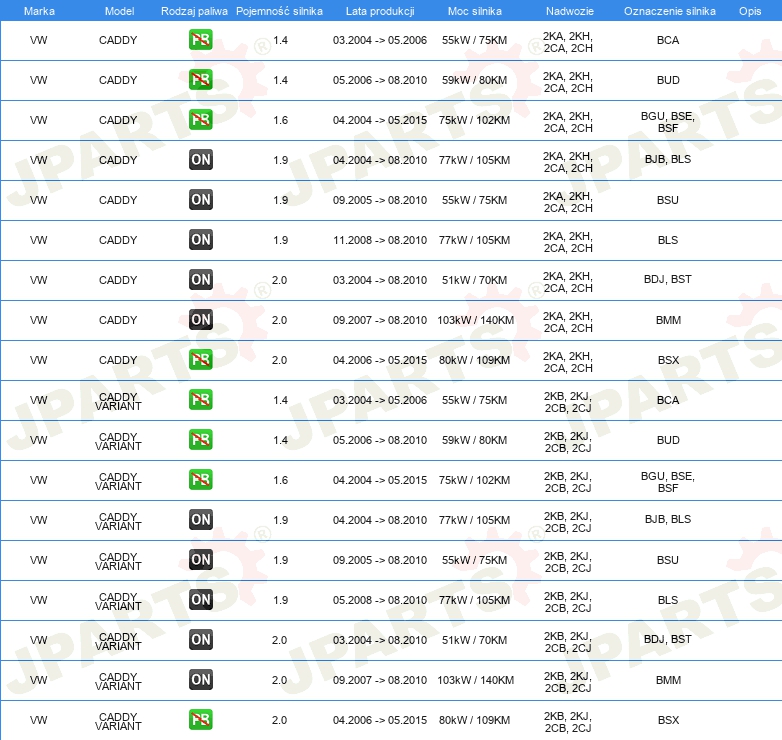
Task: Select engine code BUD in CADDY VARIANT row
Action: 668,440
